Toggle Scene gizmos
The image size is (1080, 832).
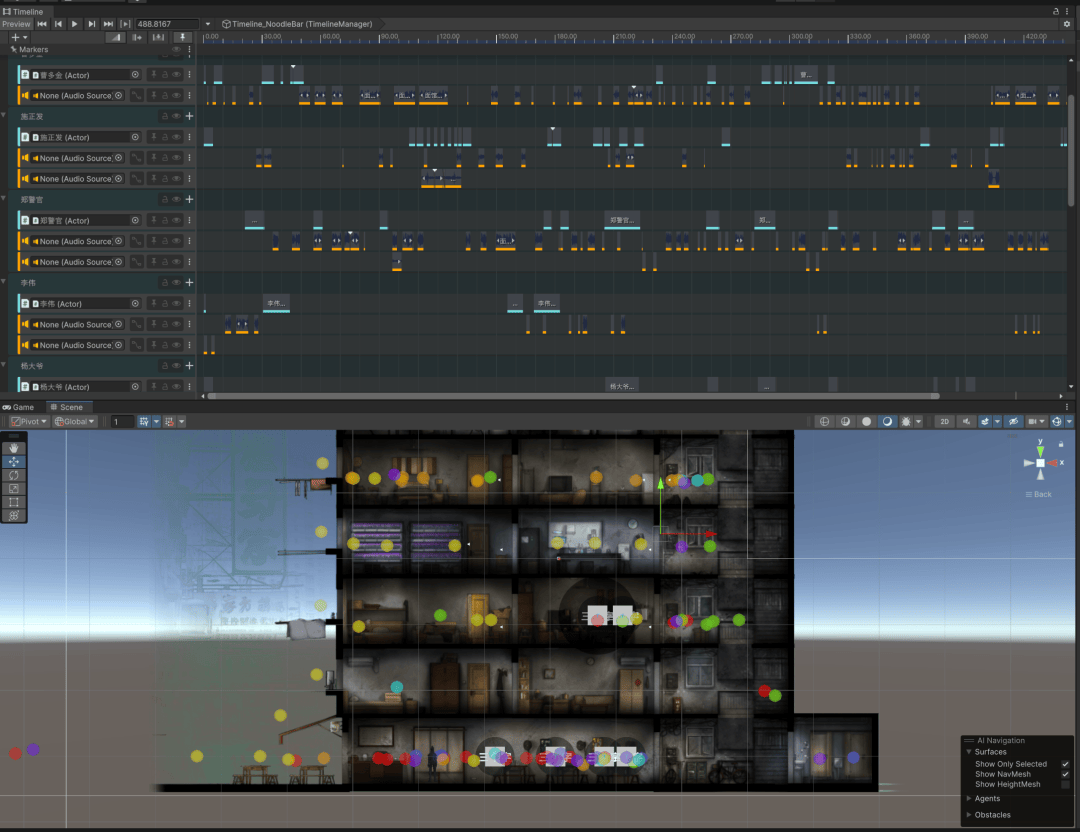(x=1057, y=422)
